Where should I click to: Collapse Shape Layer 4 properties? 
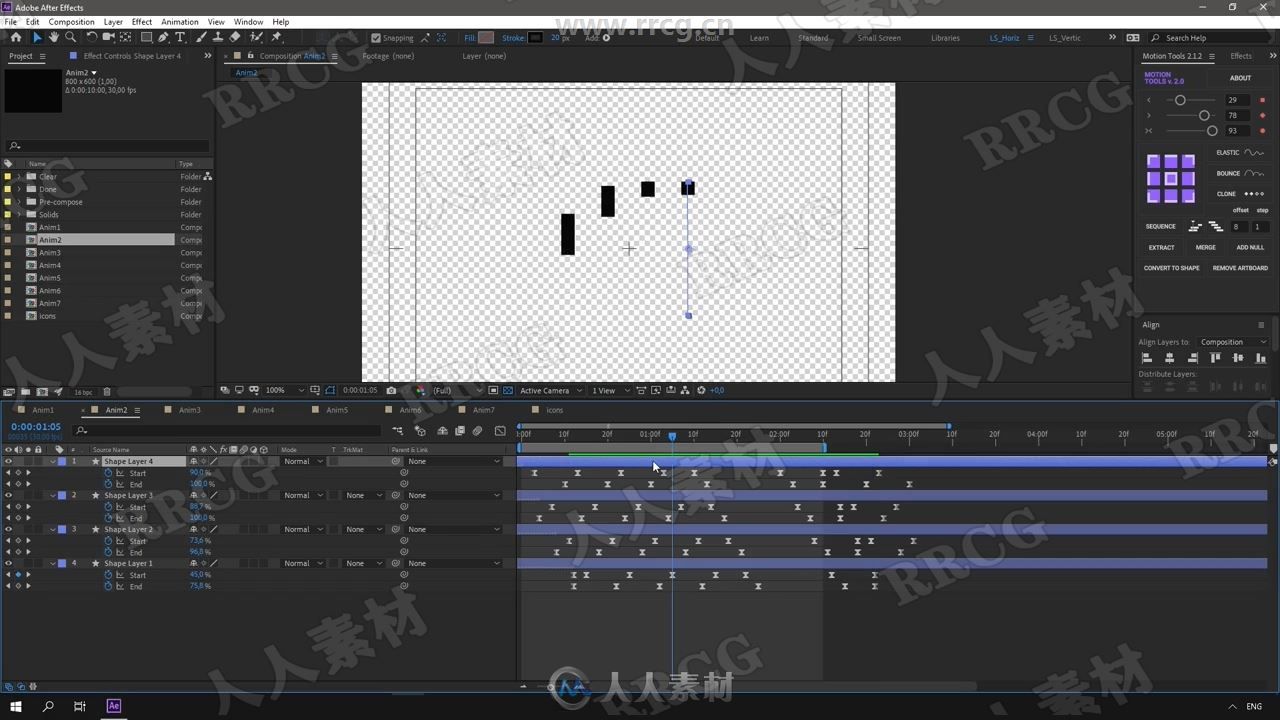[53, 461]
